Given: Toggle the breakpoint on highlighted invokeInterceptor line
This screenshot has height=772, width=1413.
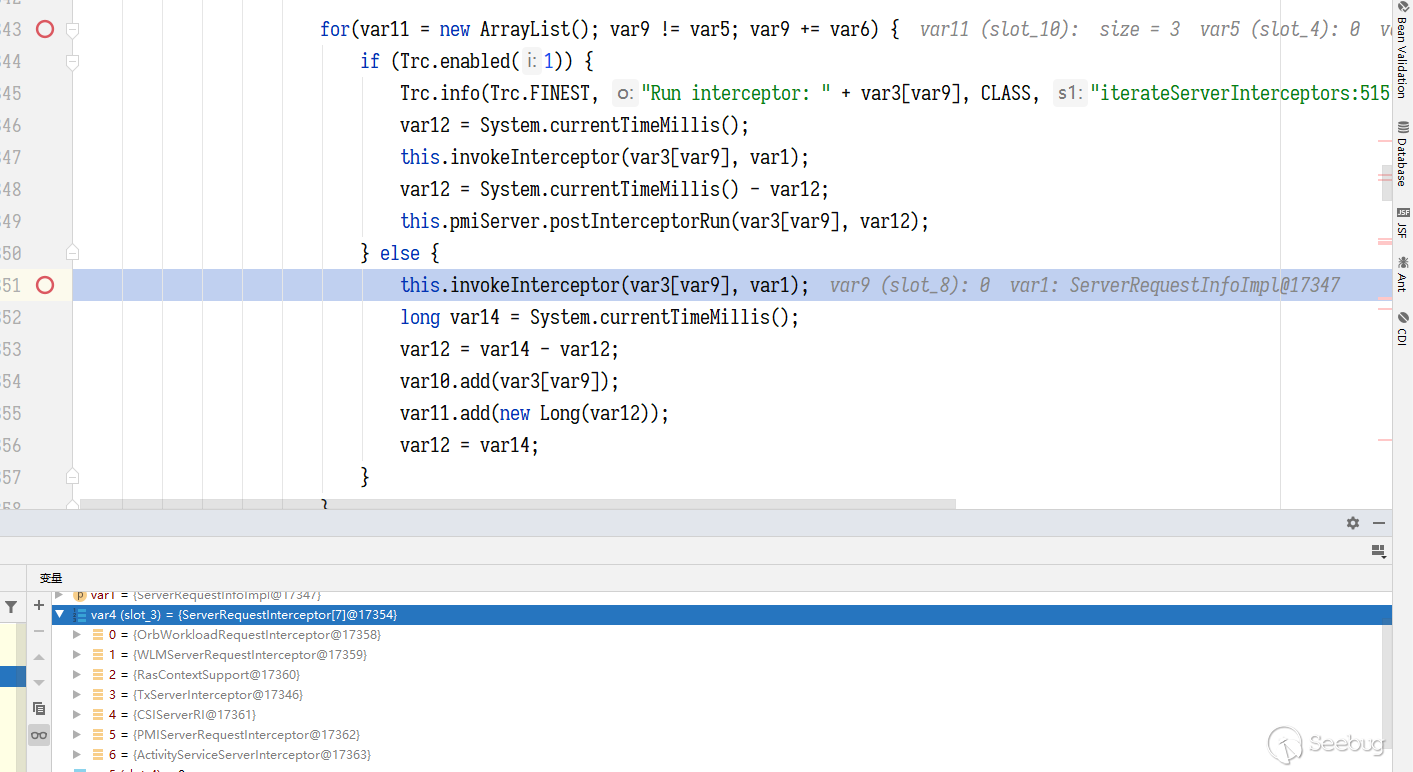Looking at the screenshot, I should tap(45, 285).
